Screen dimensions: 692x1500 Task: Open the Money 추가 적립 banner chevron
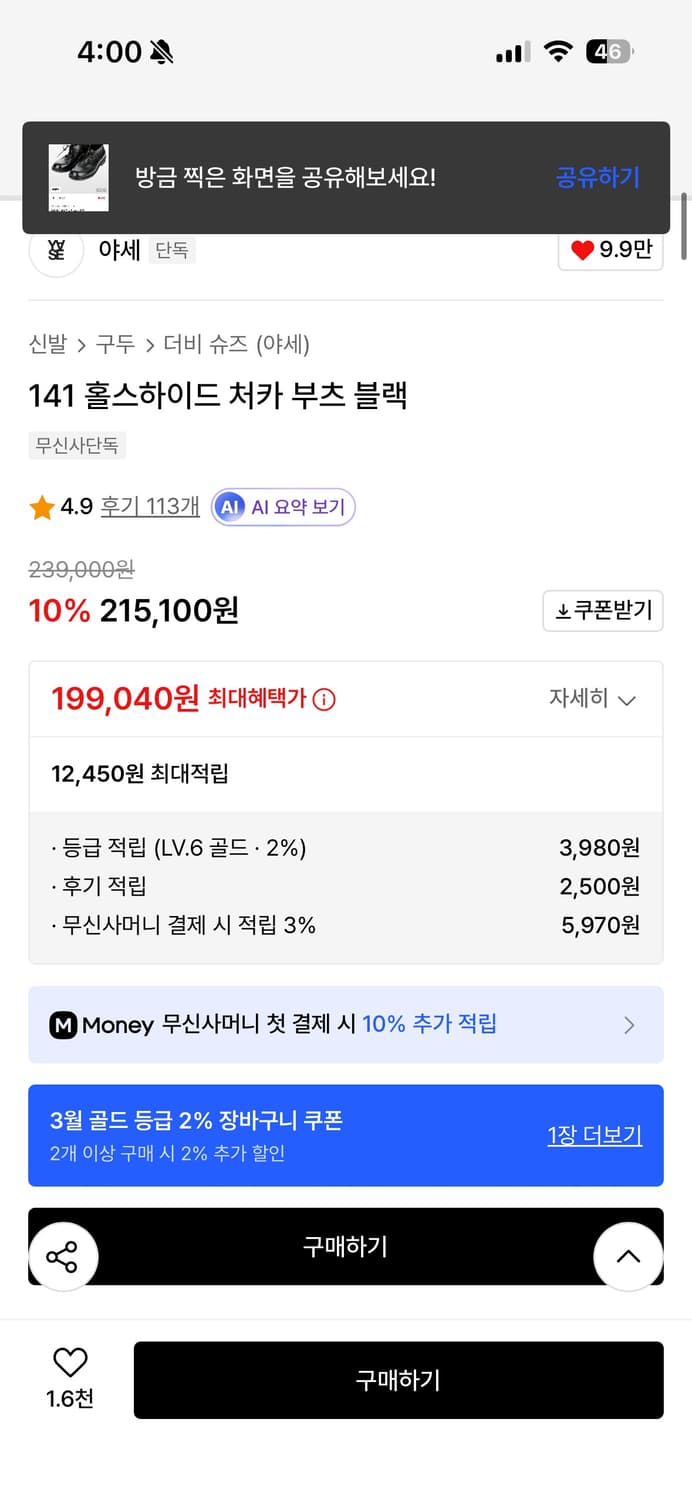coord(629,1024)
